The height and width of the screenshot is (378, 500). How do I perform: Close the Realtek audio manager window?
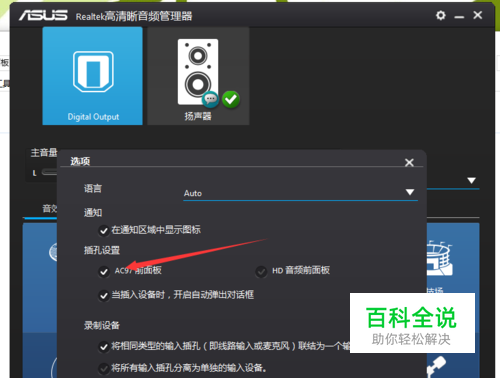tap(478, 15)
